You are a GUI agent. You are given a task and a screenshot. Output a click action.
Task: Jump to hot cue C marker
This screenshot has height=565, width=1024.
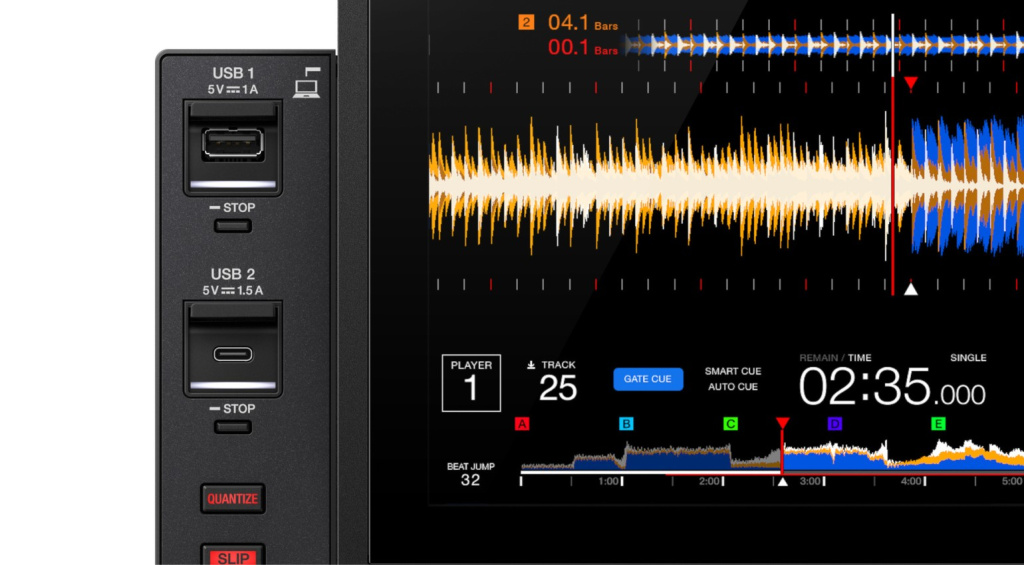pyautogui.click(x=730, y=424)
